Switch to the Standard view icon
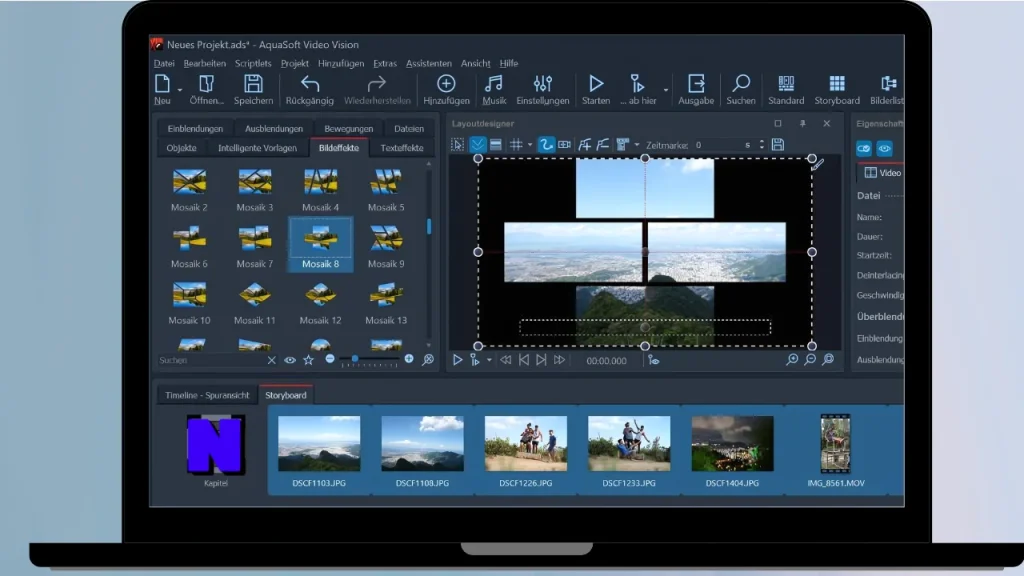The width and height of the screenshot is (1024, 576). [786, 84]
